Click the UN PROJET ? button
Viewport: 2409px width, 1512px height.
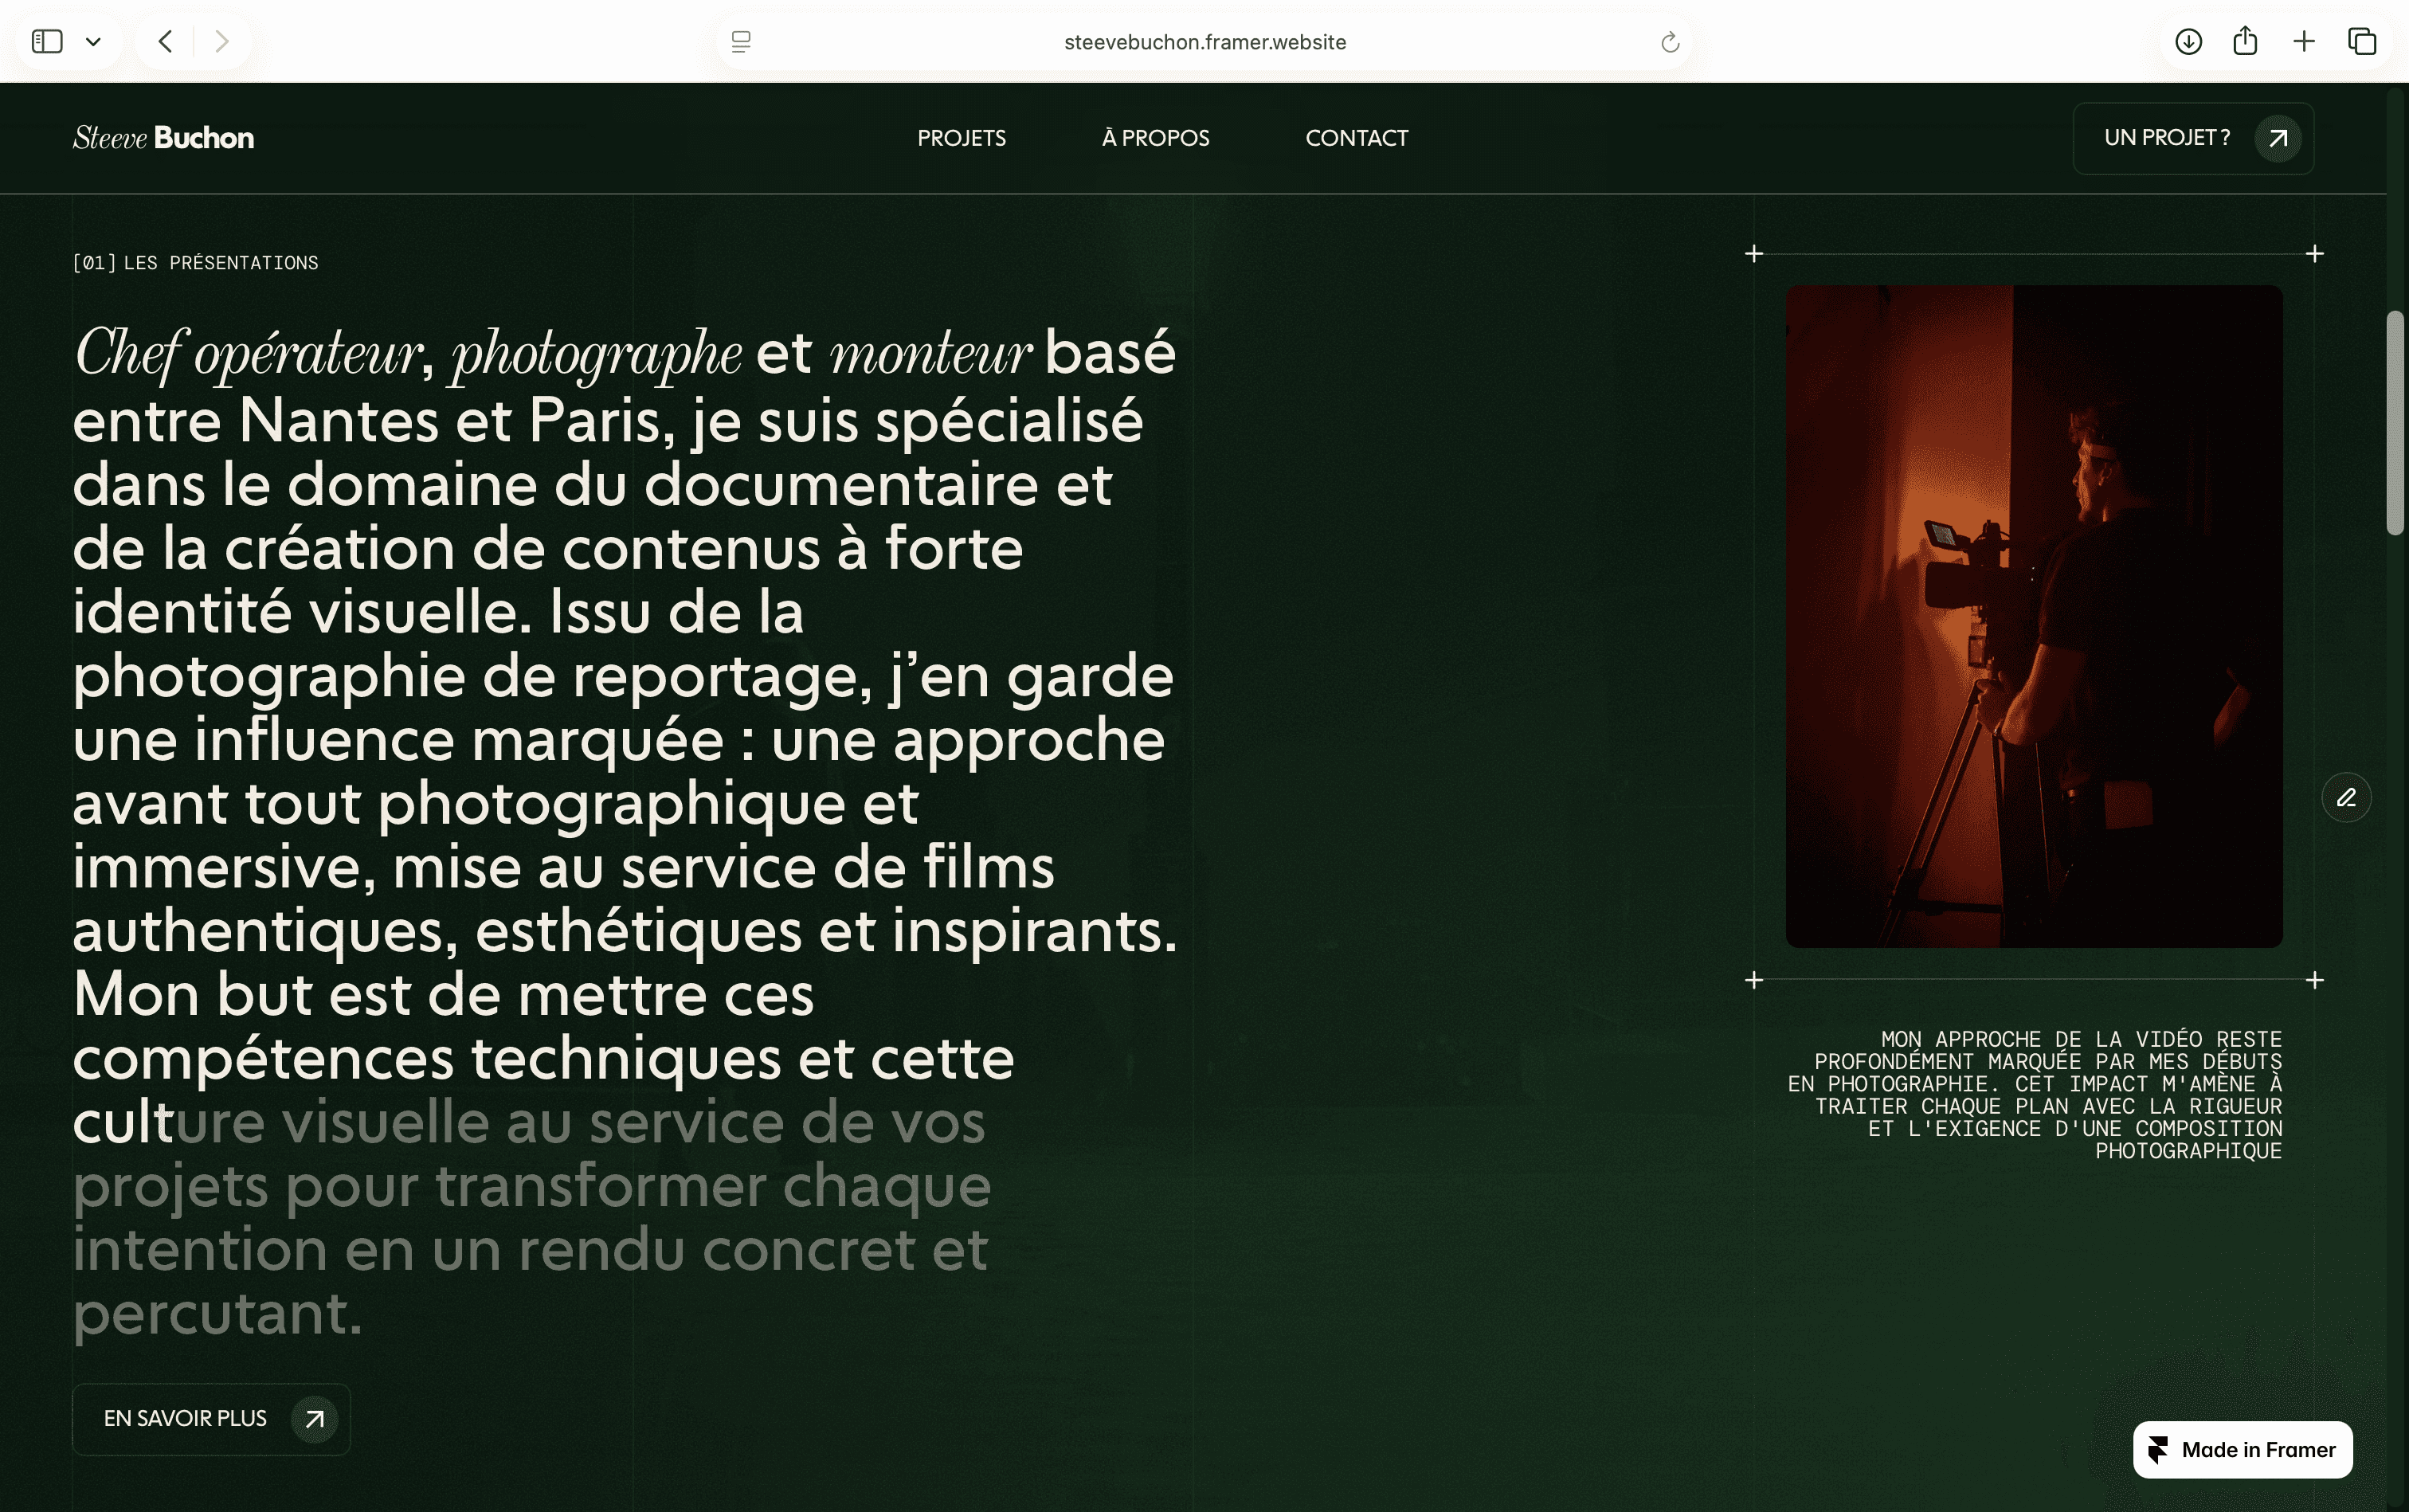pyautogui.click(x=2192, y=138)
